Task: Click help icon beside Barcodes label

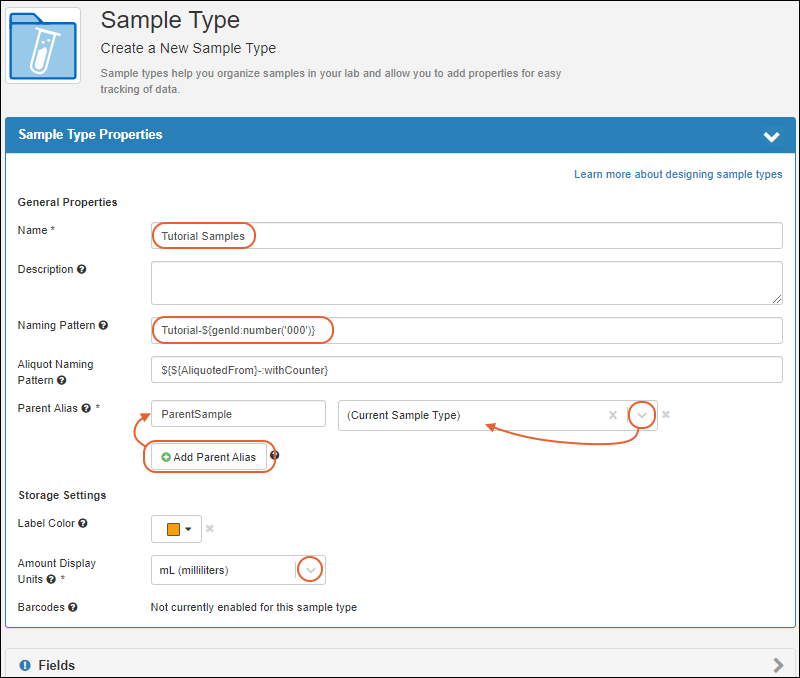Action: pyautogui.click(x=73, y=607)
